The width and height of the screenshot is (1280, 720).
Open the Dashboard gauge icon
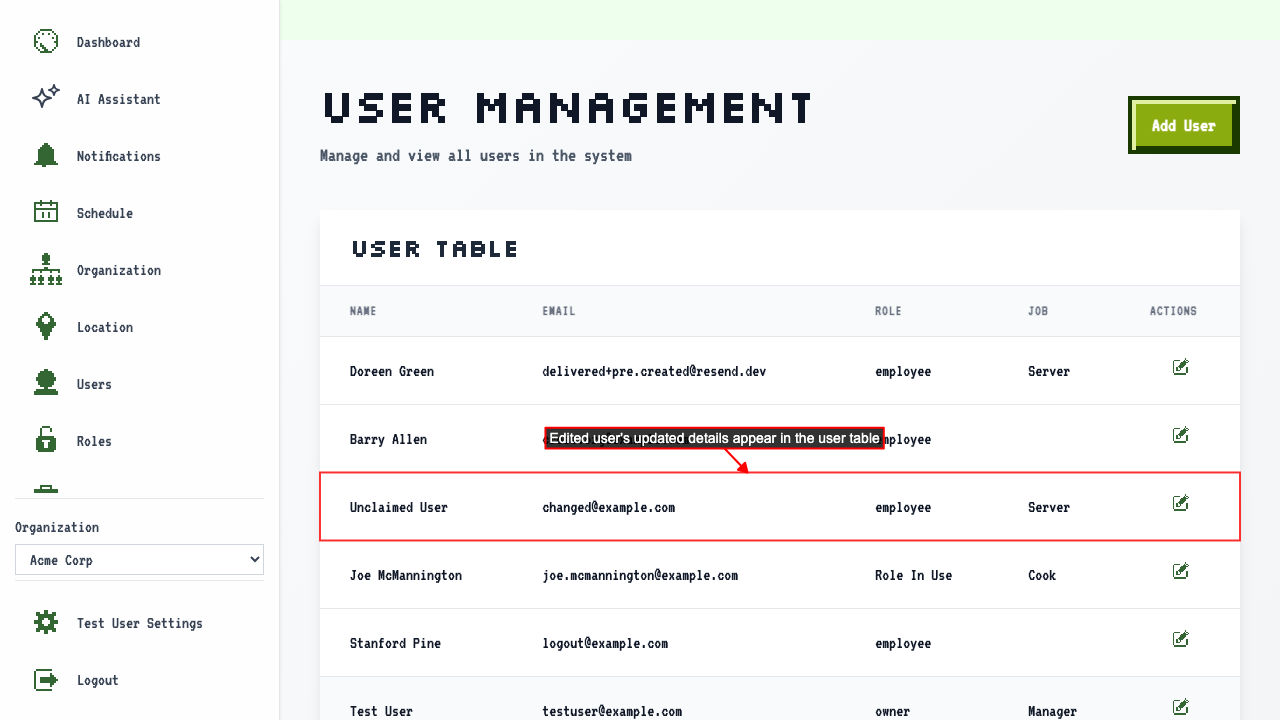46,42
